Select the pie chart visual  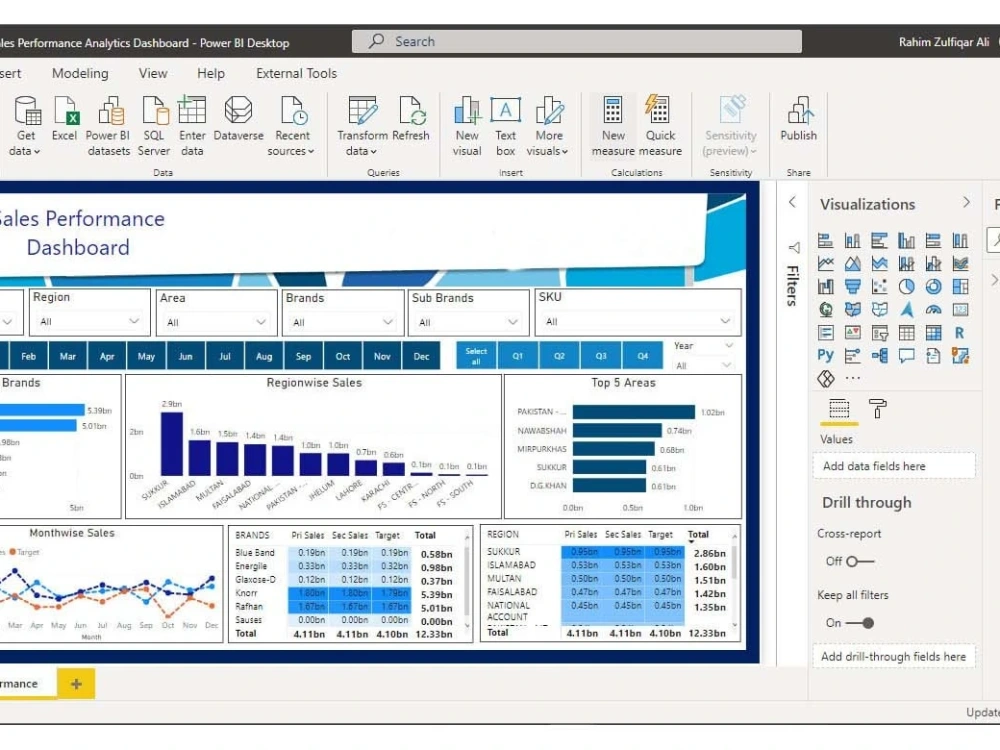(906, 286)
